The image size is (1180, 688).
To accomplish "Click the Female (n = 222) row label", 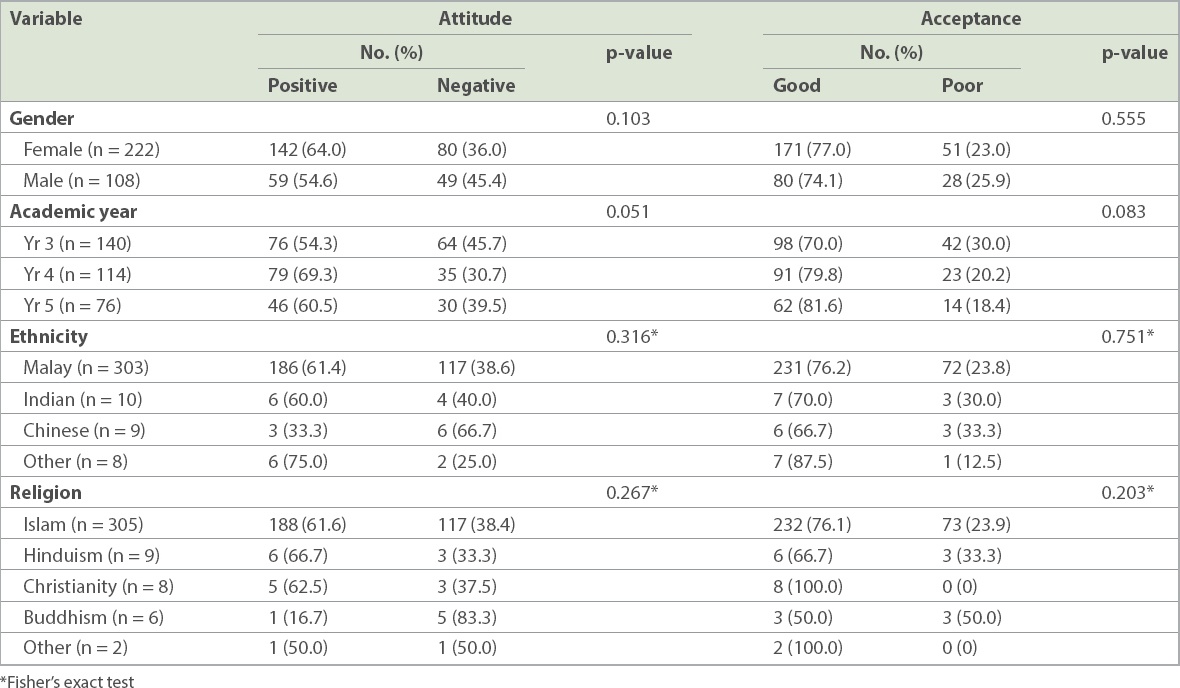I will tap(91, 149).
